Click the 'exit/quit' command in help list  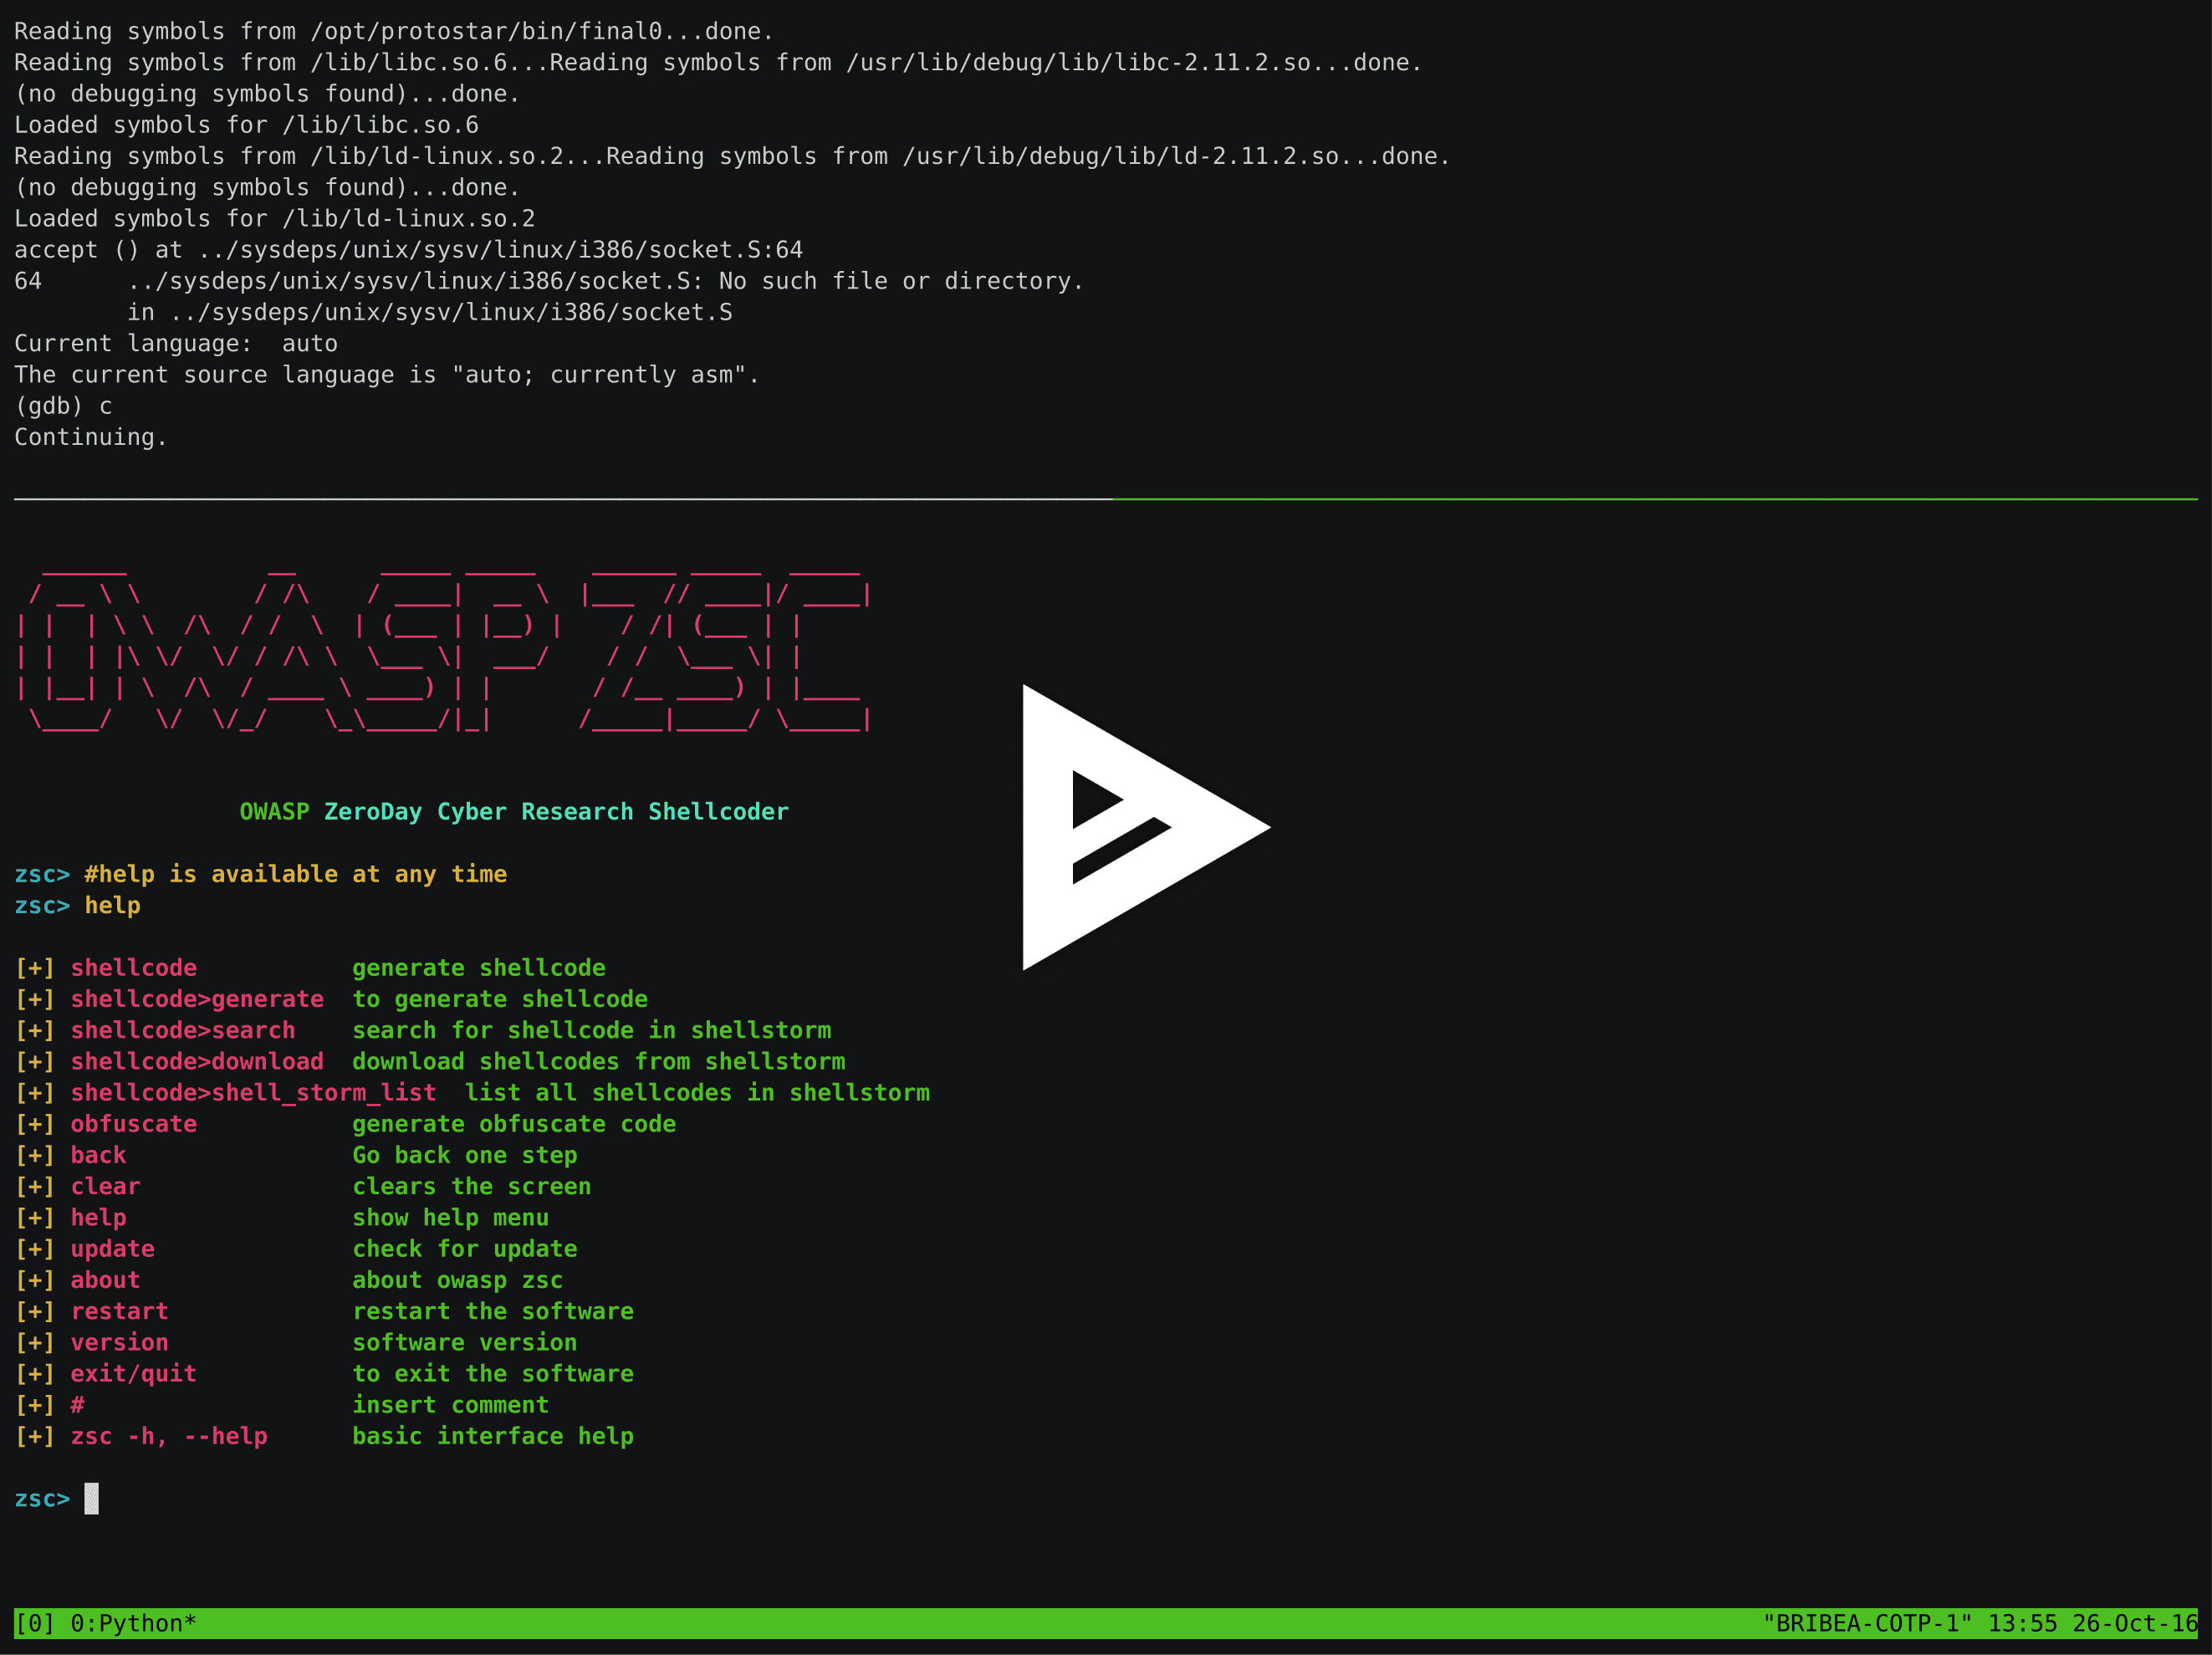pos(133,1373)
